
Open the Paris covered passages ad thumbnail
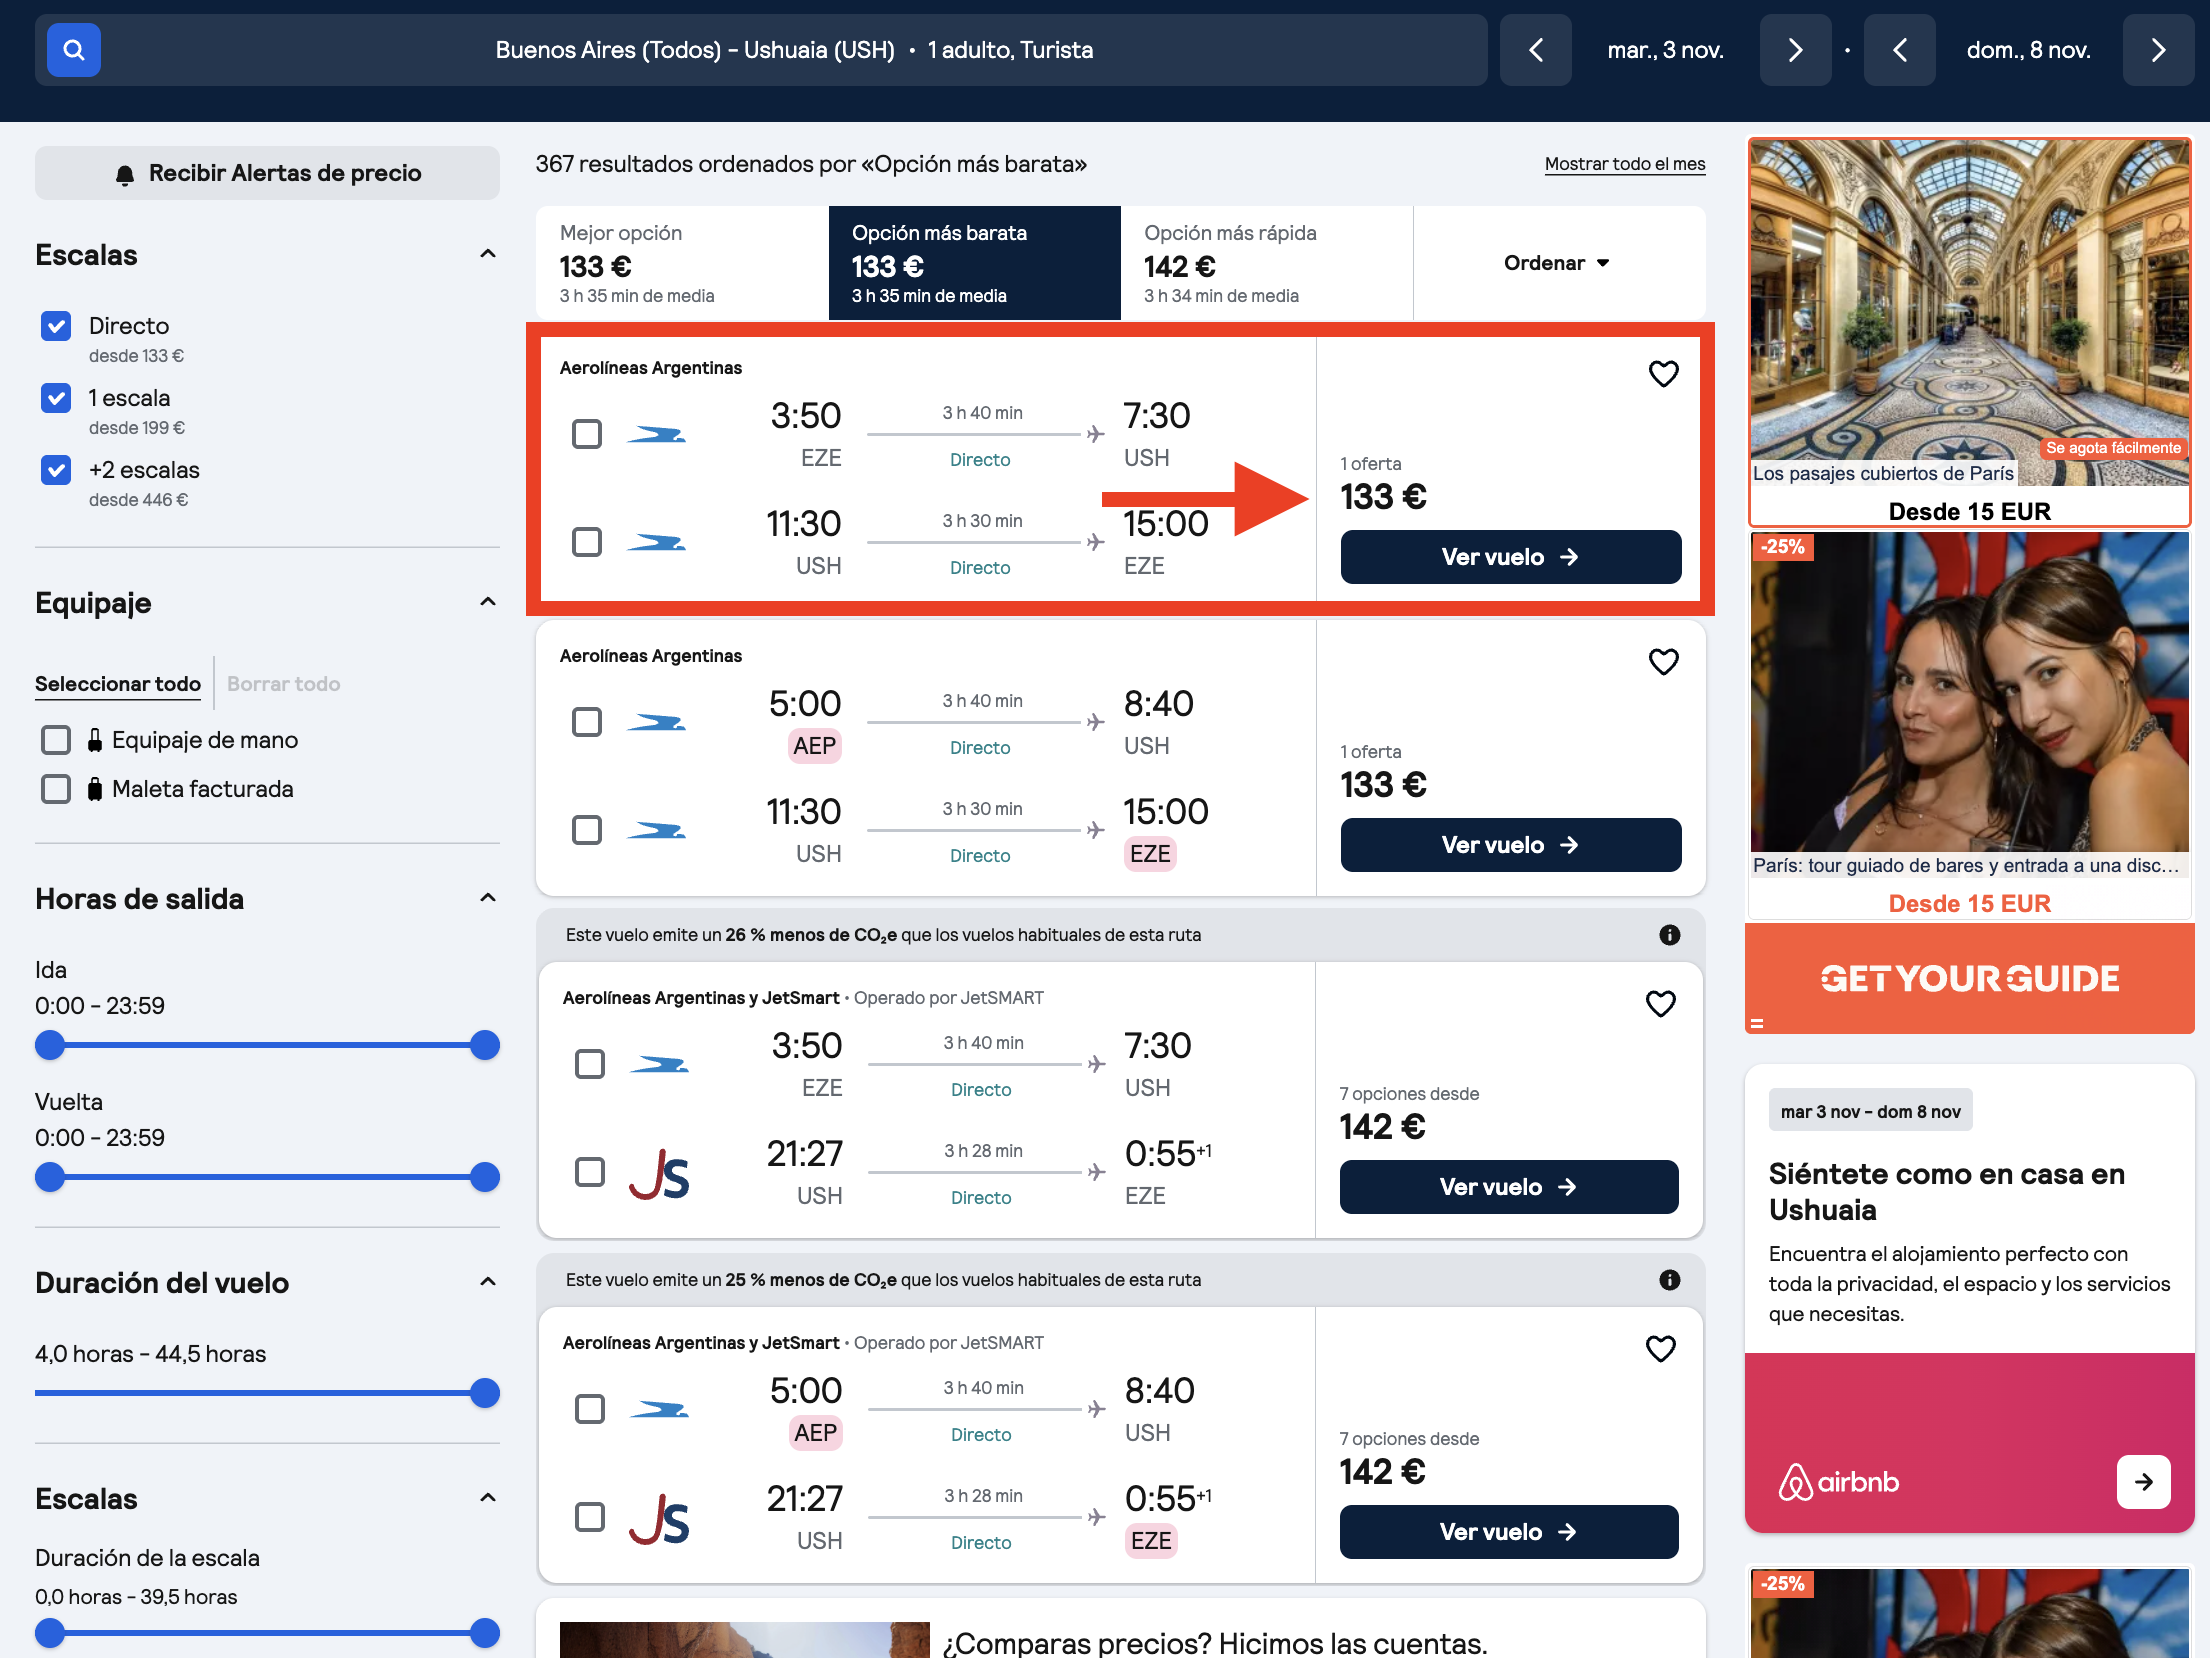1969,313
